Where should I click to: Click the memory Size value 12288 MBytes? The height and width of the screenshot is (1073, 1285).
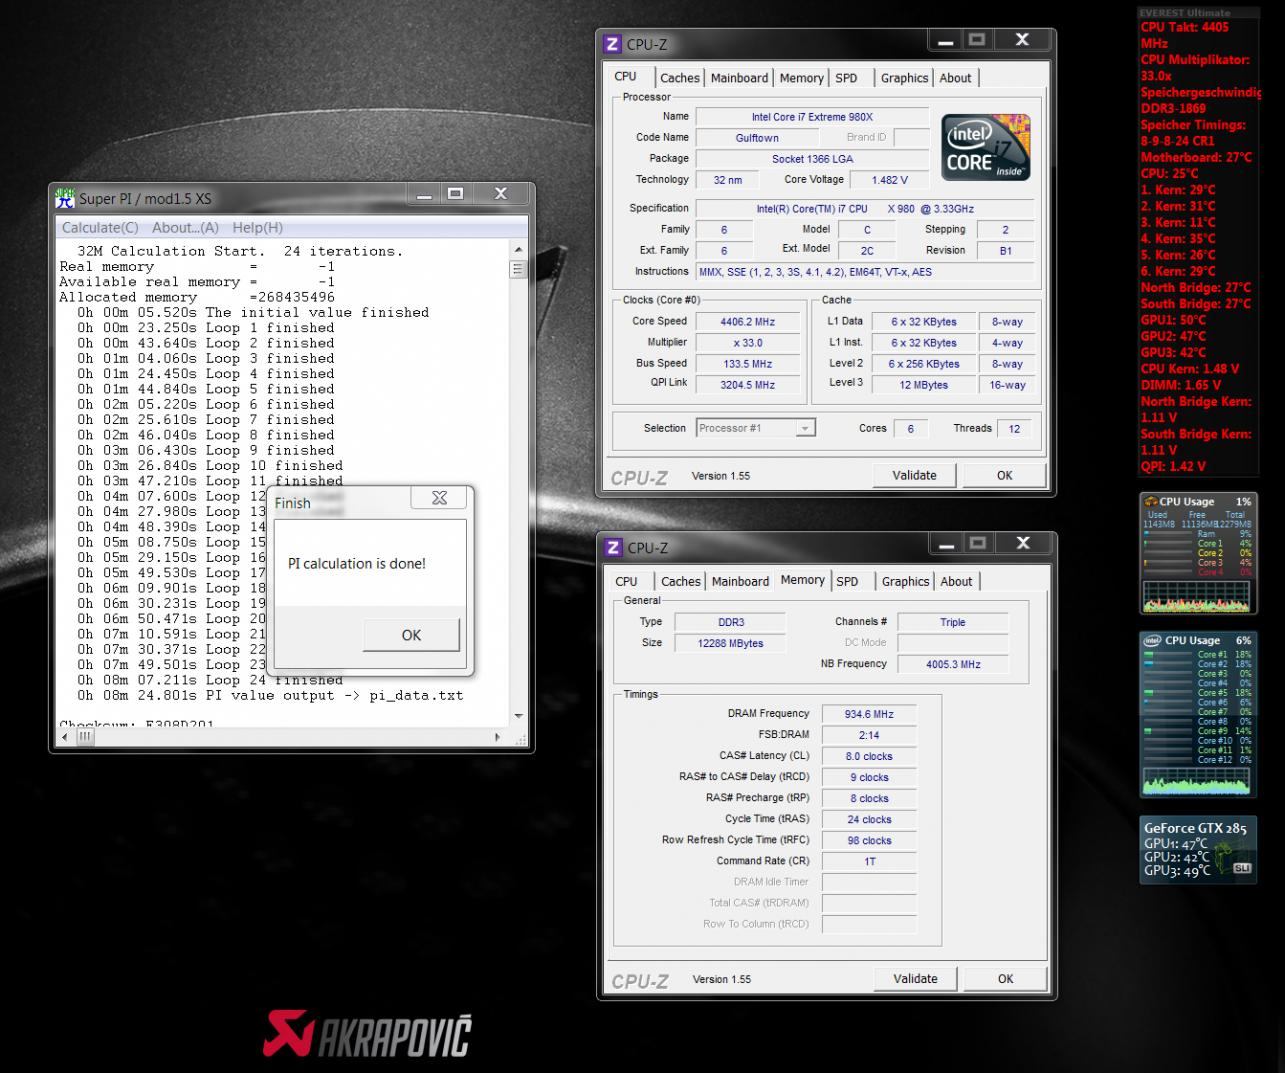tap(730, 643)
